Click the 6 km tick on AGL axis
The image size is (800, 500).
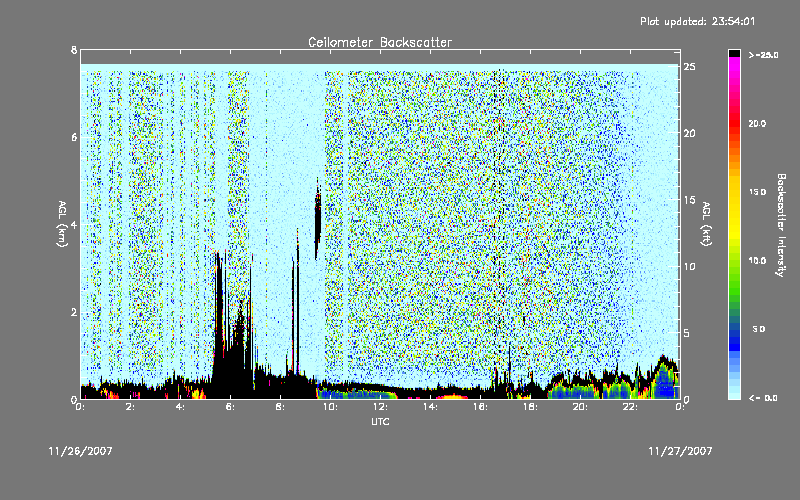pos(74,137)
